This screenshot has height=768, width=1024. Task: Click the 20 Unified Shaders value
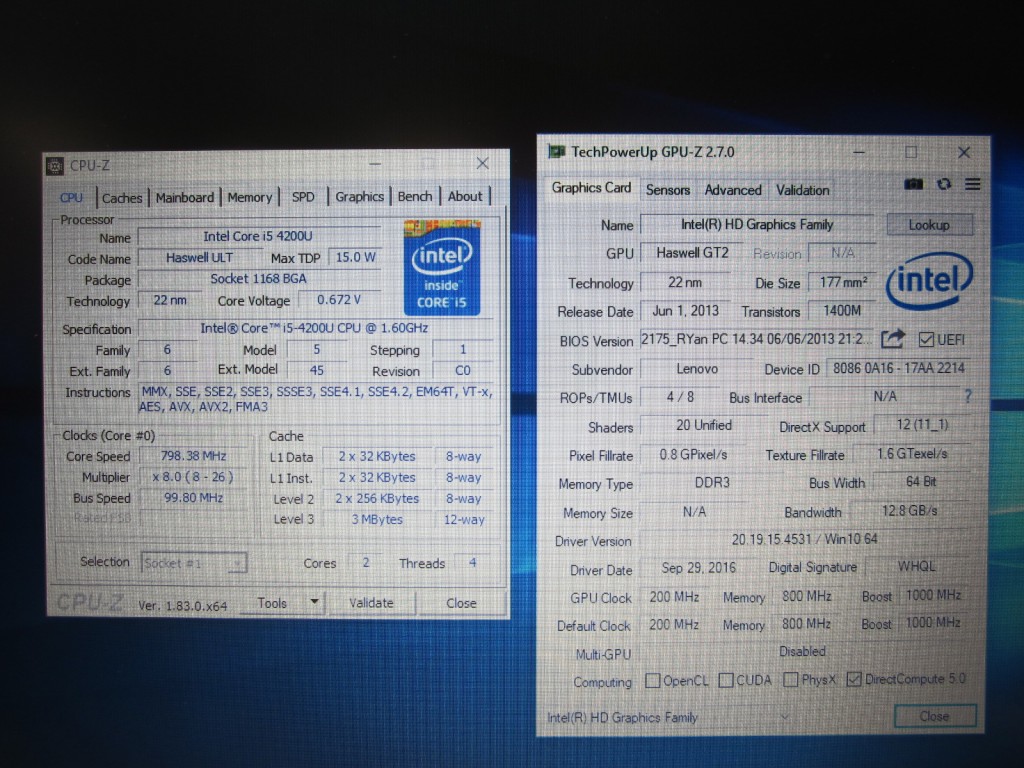click(704, 425)
